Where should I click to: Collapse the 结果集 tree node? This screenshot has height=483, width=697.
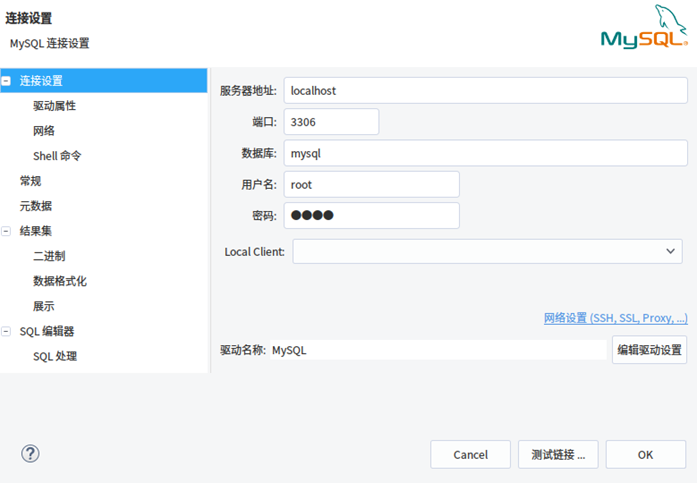click(x=6, y=231)
